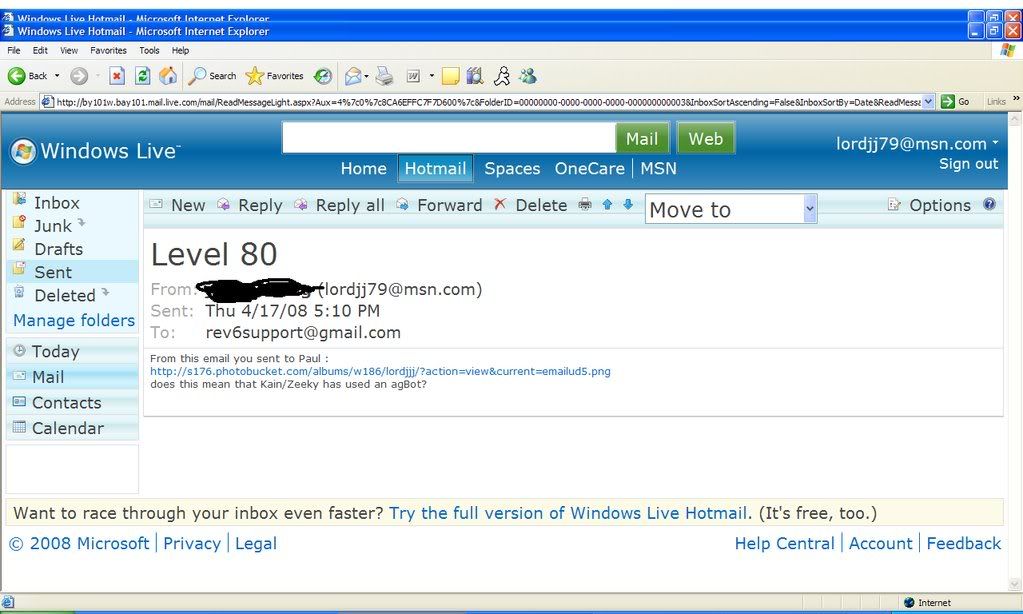Go to the browser home page icon
Viewport: 1023px width, 614px height.
click(x=168, y=76)
